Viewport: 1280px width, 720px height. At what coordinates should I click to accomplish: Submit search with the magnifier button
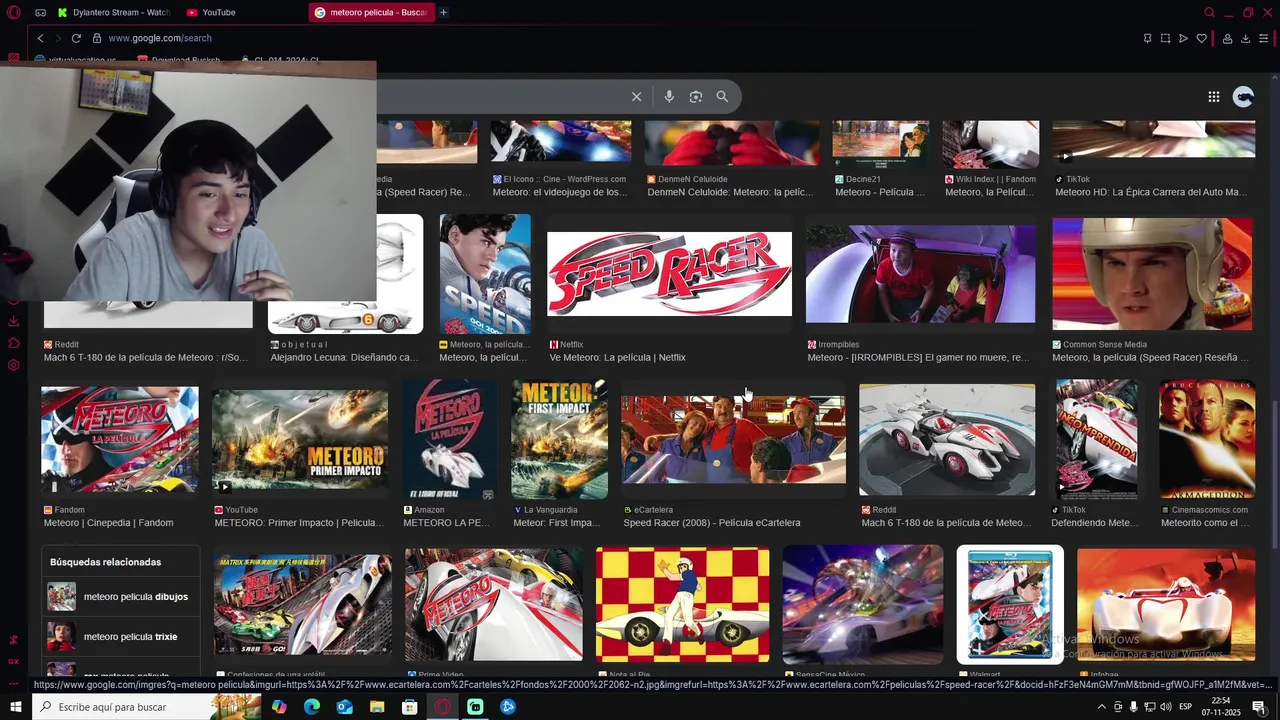coord(722,96)
